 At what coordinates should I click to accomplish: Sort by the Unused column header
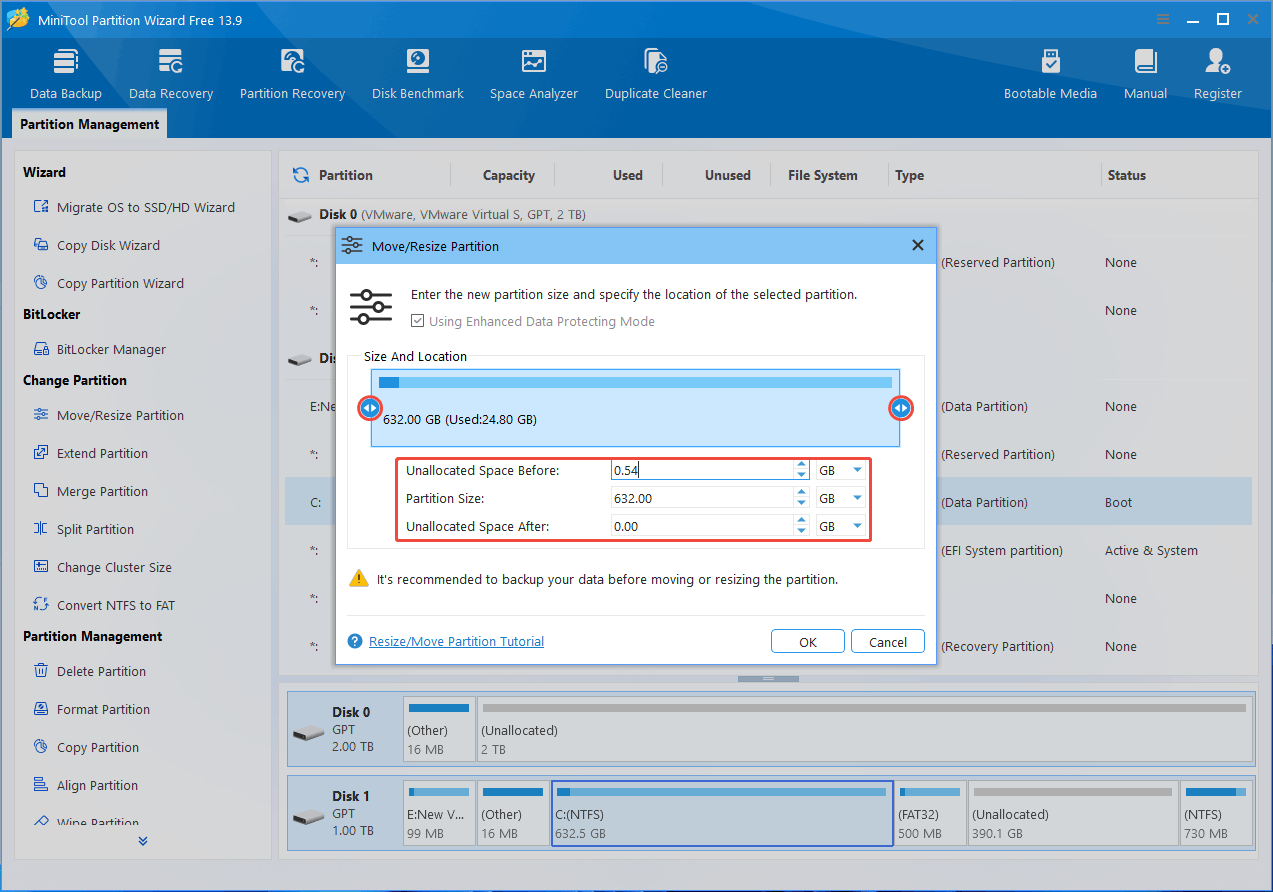[x=727, y=175]
